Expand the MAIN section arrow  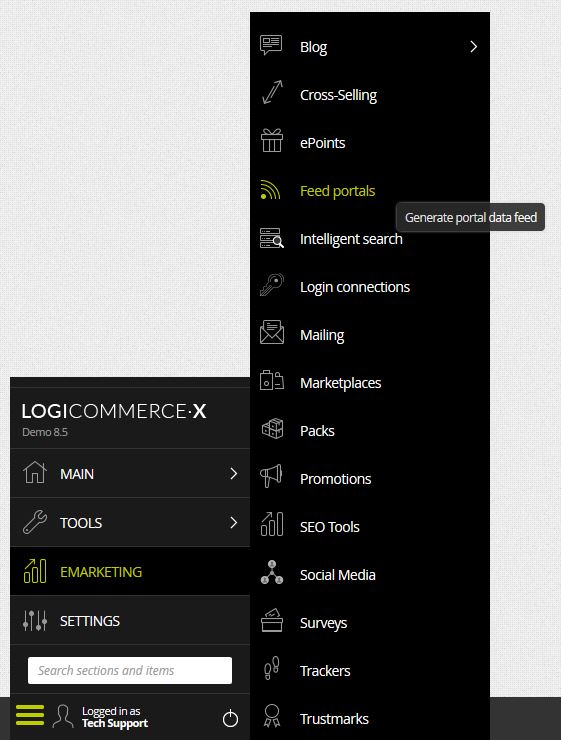tap(234, 473)
